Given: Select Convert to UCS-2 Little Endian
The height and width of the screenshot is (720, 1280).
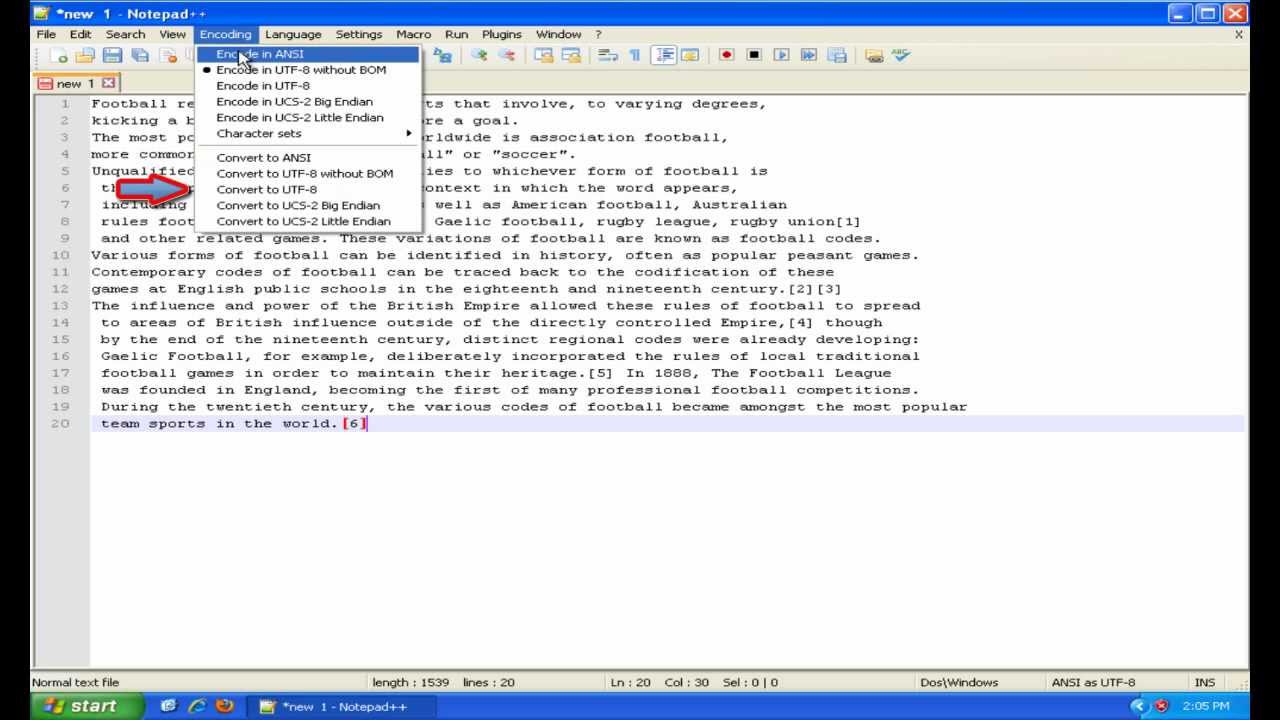Looking at the screenshot, I should click(304, 221).
